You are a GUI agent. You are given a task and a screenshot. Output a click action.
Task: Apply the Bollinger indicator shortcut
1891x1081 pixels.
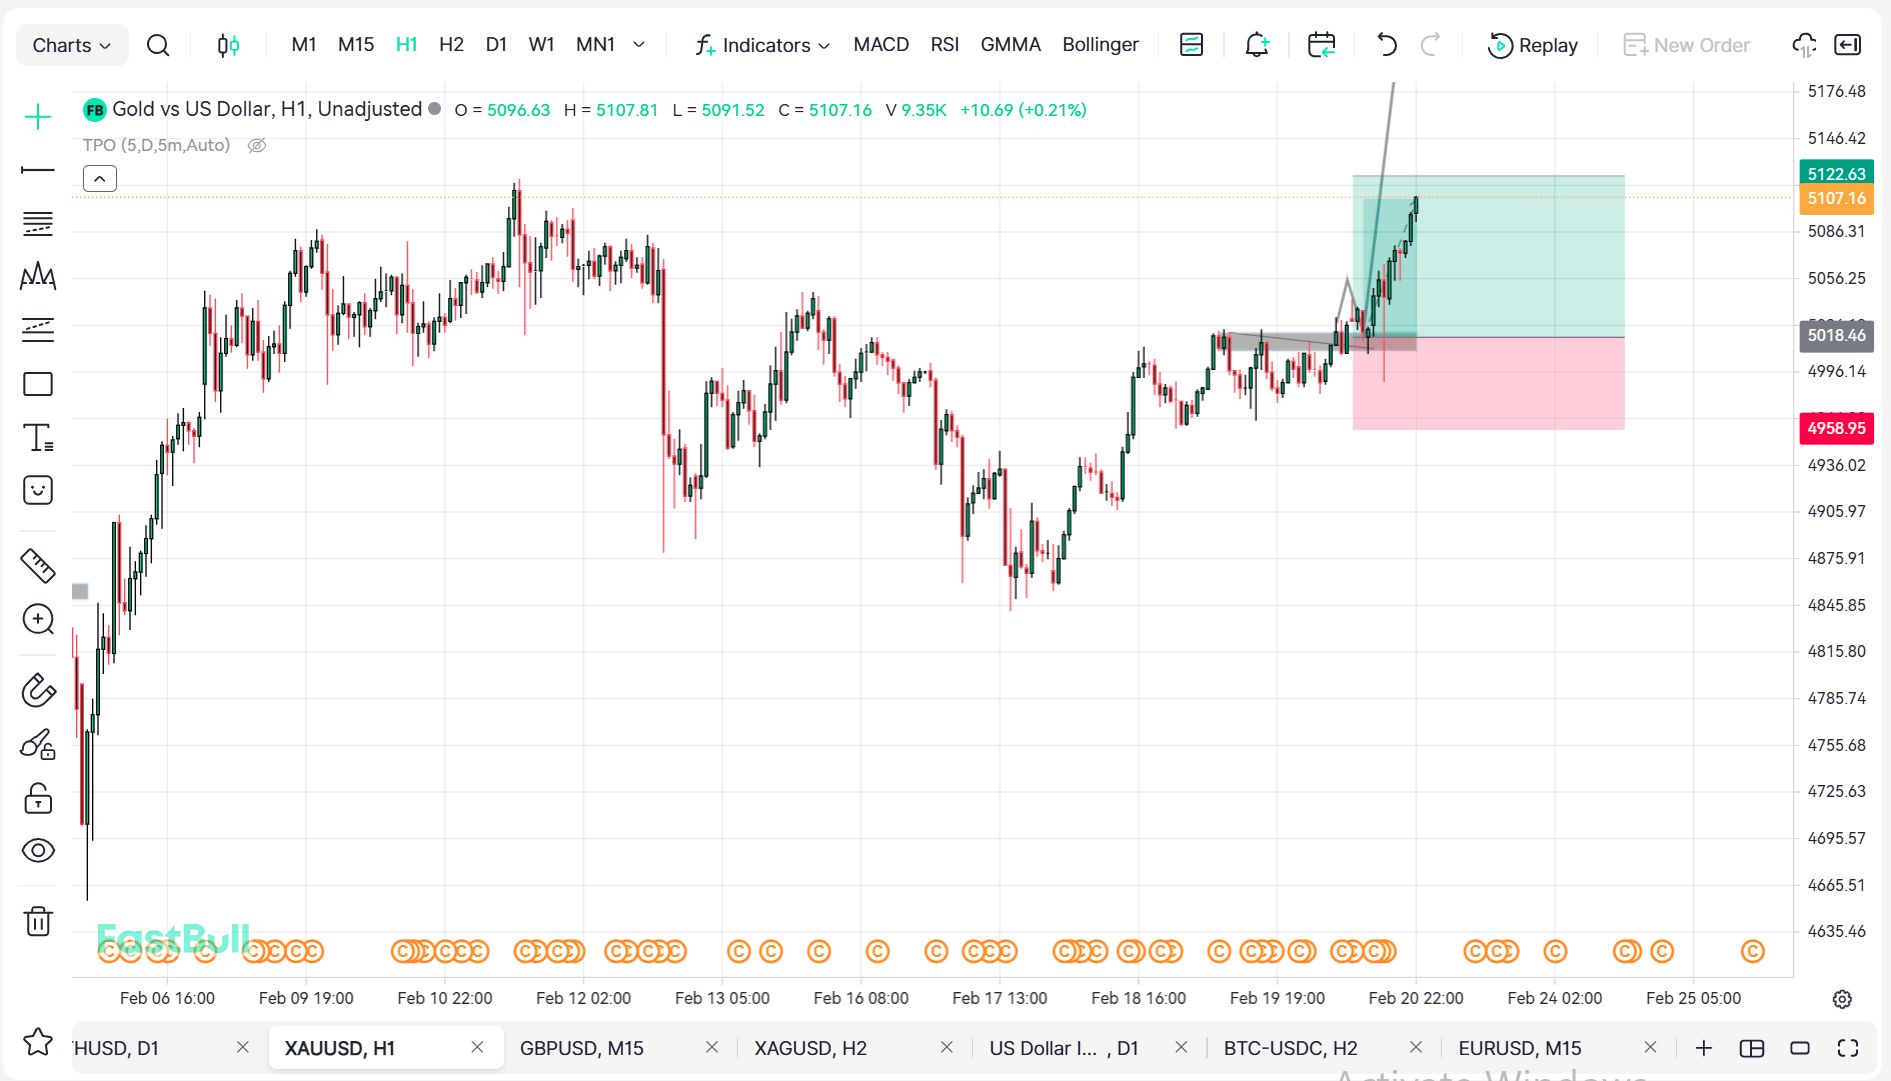(1100, 45)
